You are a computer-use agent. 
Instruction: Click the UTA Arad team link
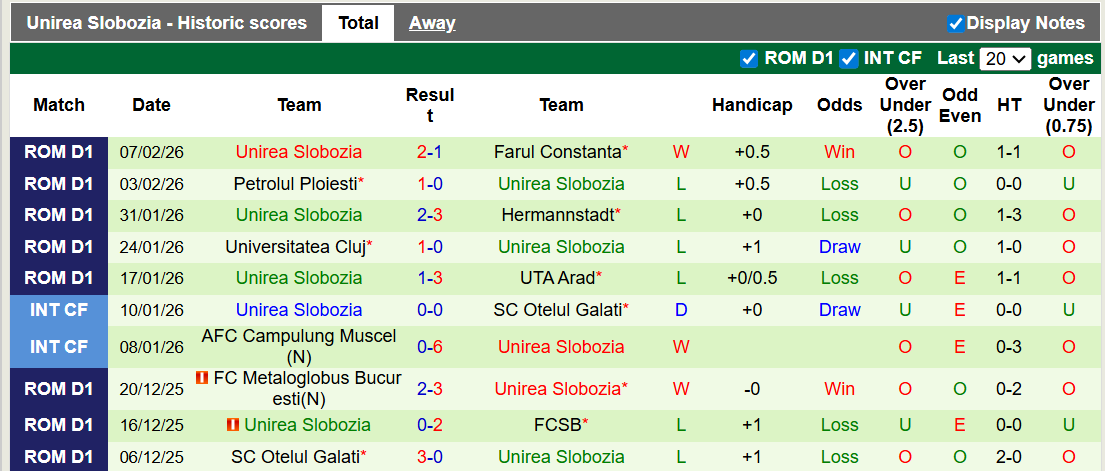pos(557,278)
